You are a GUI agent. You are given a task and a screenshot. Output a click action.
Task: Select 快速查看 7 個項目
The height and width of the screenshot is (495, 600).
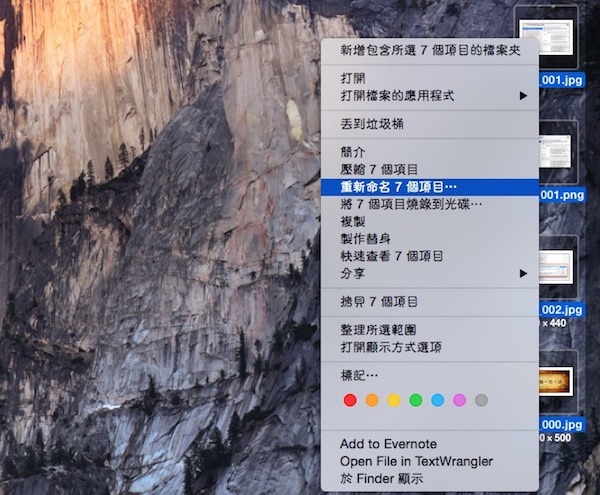430,256
